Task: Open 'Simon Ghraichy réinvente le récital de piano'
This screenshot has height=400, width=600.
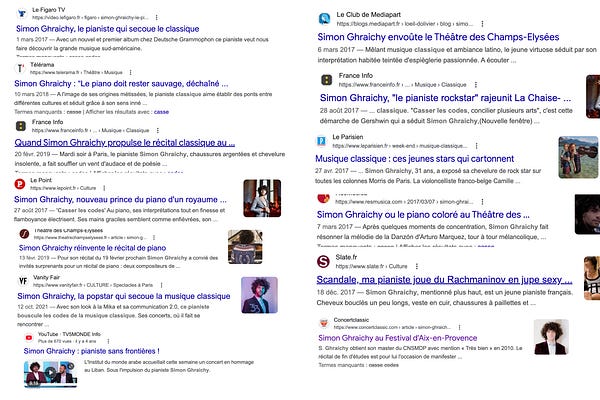Action: tap(93, 248)
